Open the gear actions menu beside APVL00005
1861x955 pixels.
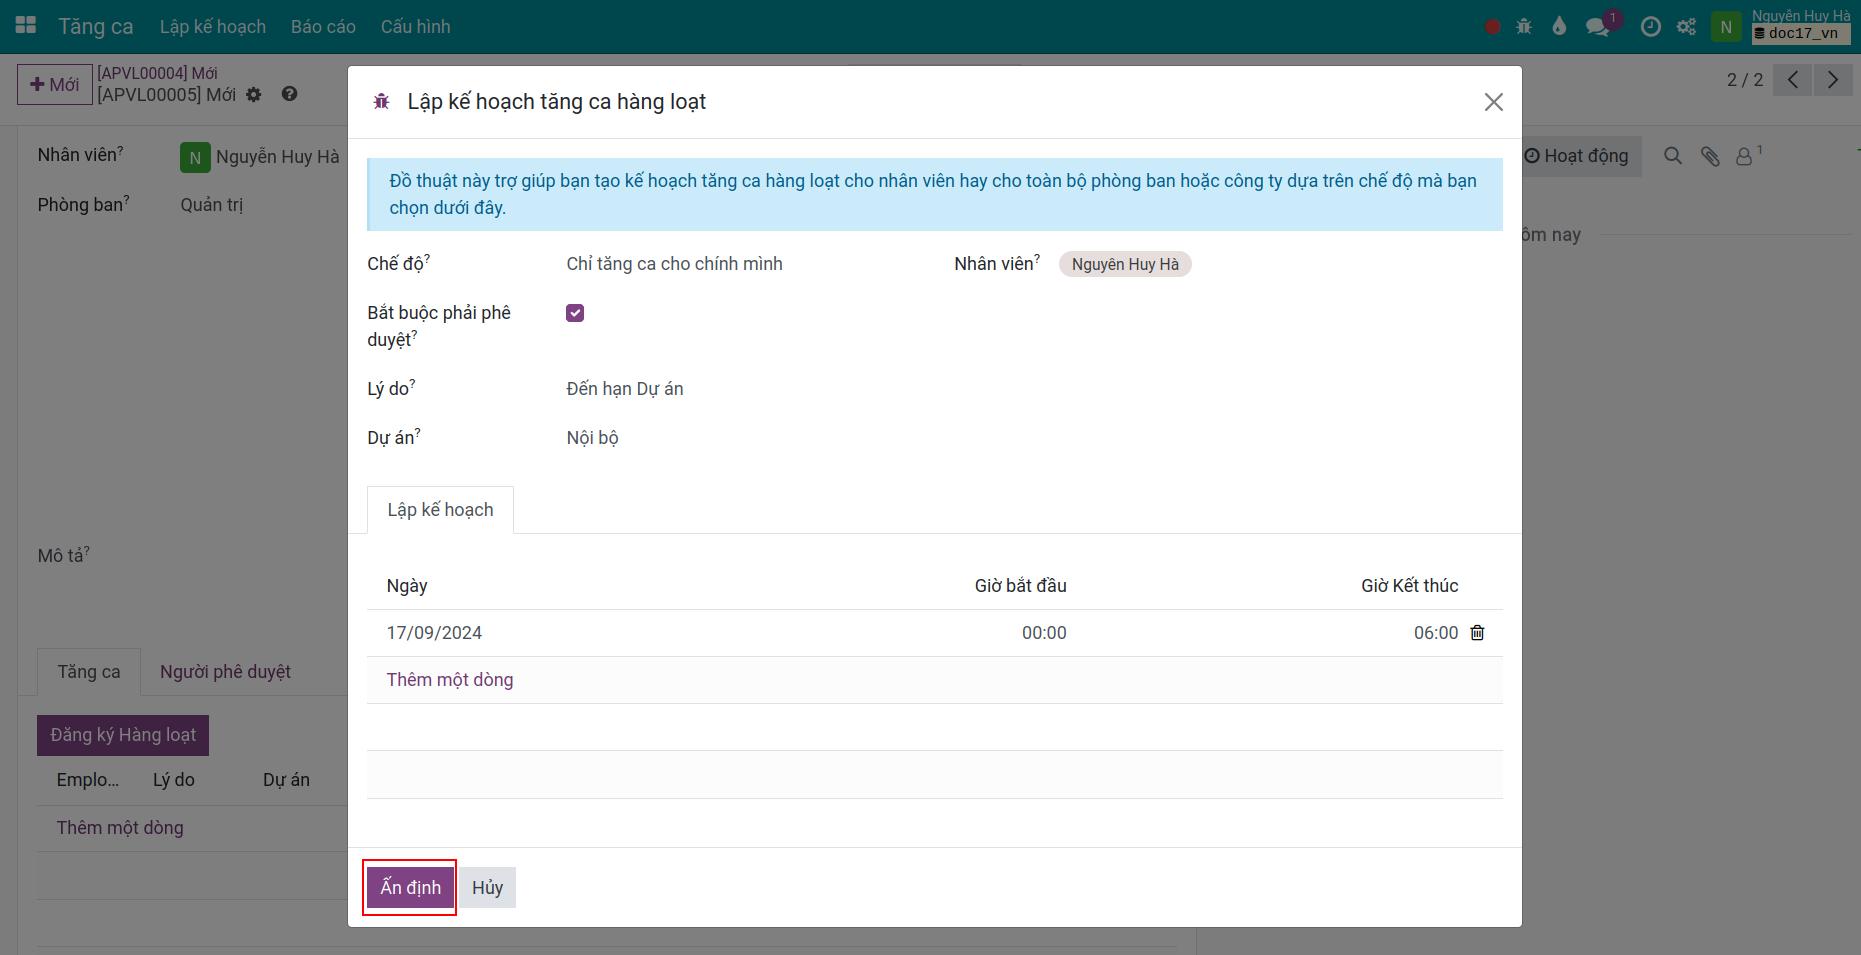254,94
